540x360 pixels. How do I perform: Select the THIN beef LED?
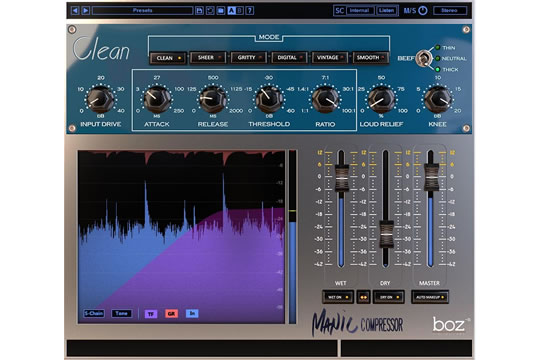[x=437, y=48]
